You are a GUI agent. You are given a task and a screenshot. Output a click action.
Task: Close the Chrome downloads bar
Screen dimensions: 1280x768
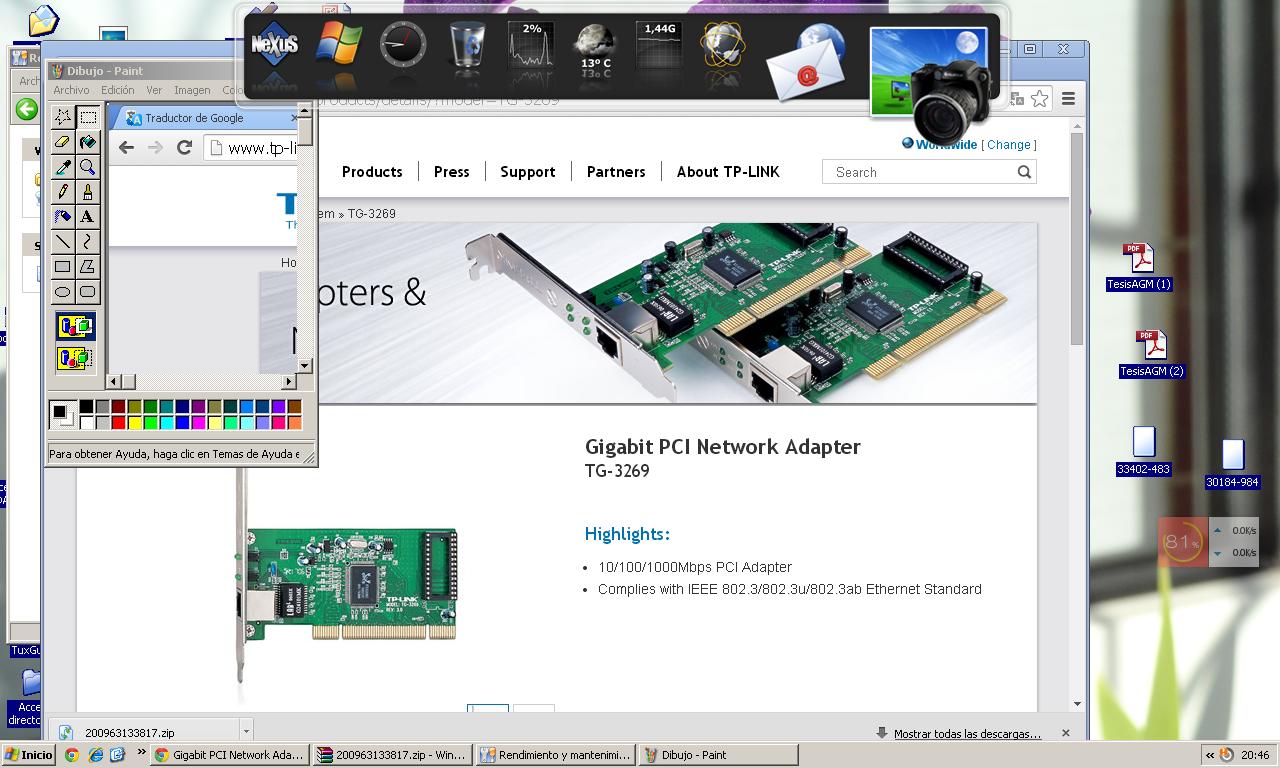click(1065, 733)
